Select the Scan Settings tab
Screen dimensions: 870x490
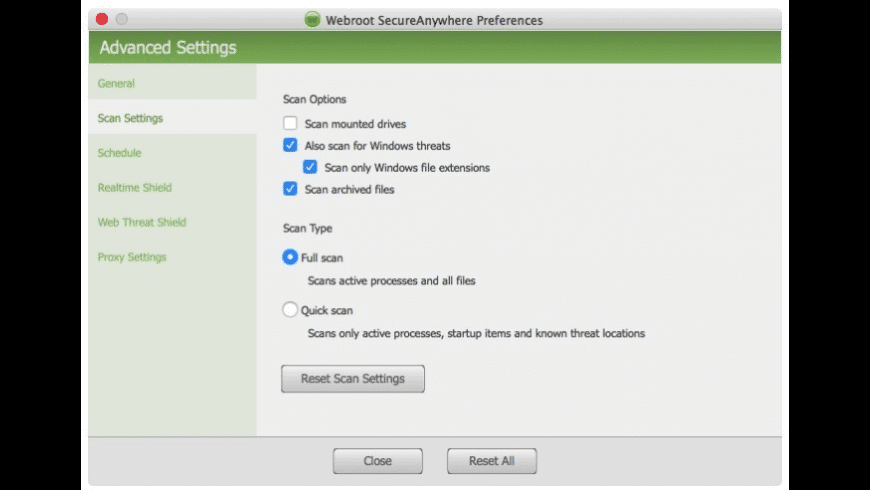pos(172,118)
